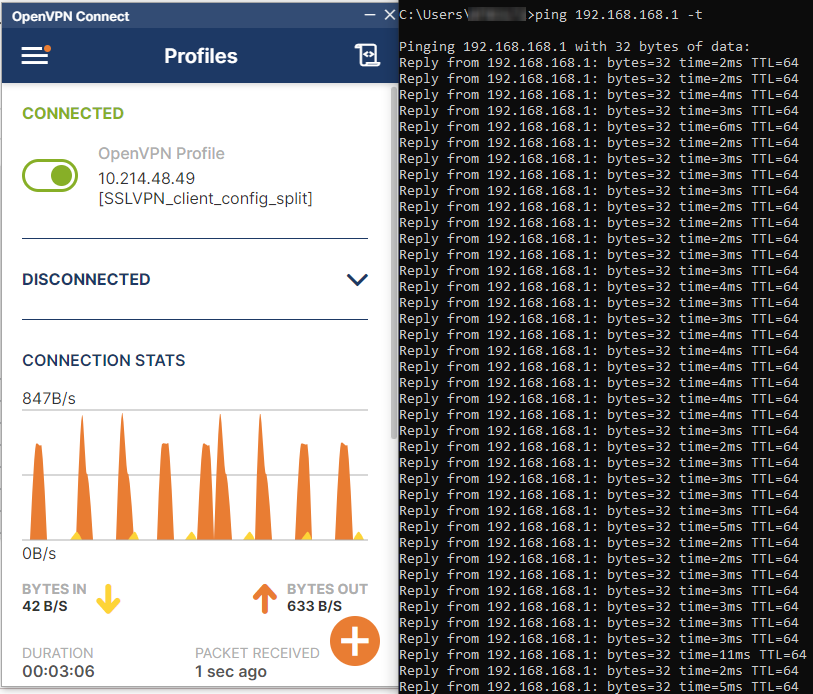Click the orange Bytes Out up arrow
This screenshot has height=694, width=813.
(x=265, y=599)
